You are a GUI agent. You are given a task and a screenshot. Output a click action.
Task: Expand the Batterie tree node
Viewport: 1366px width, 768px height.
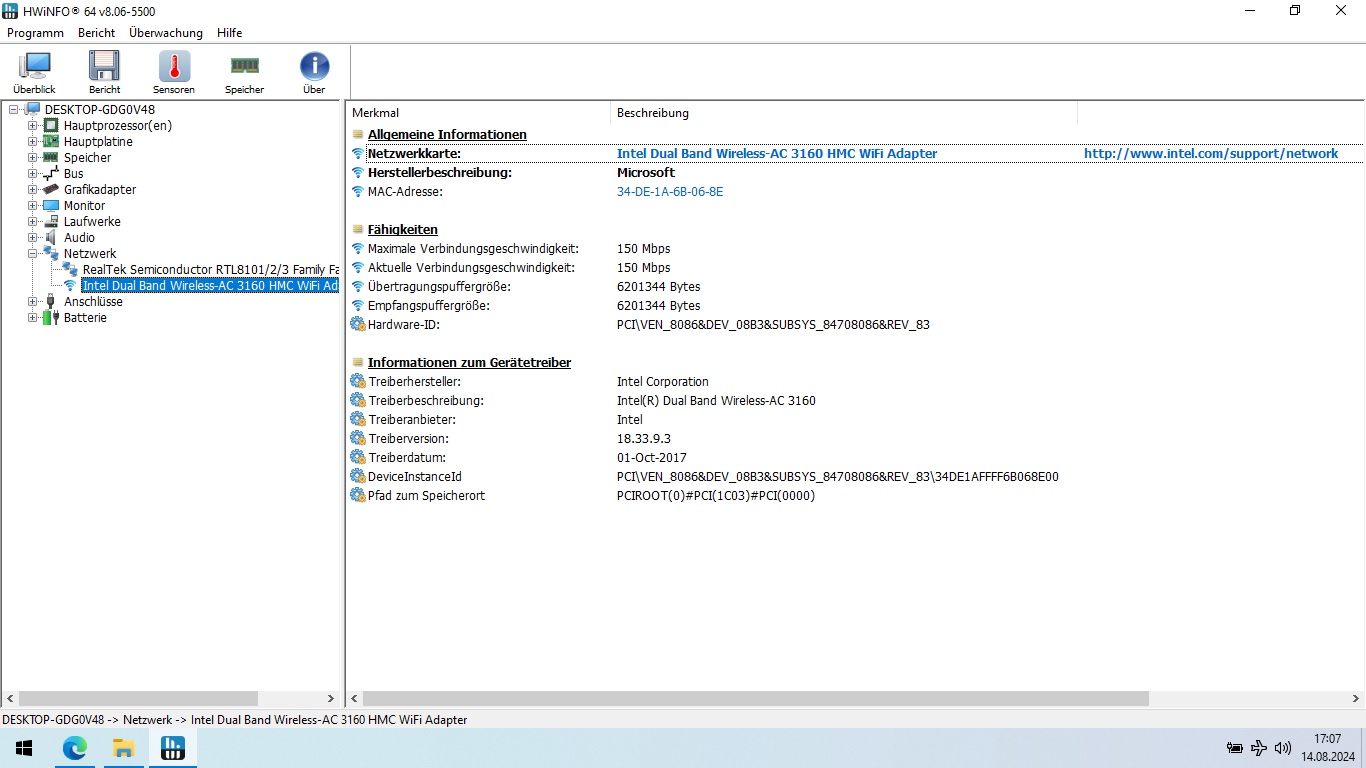33,318
